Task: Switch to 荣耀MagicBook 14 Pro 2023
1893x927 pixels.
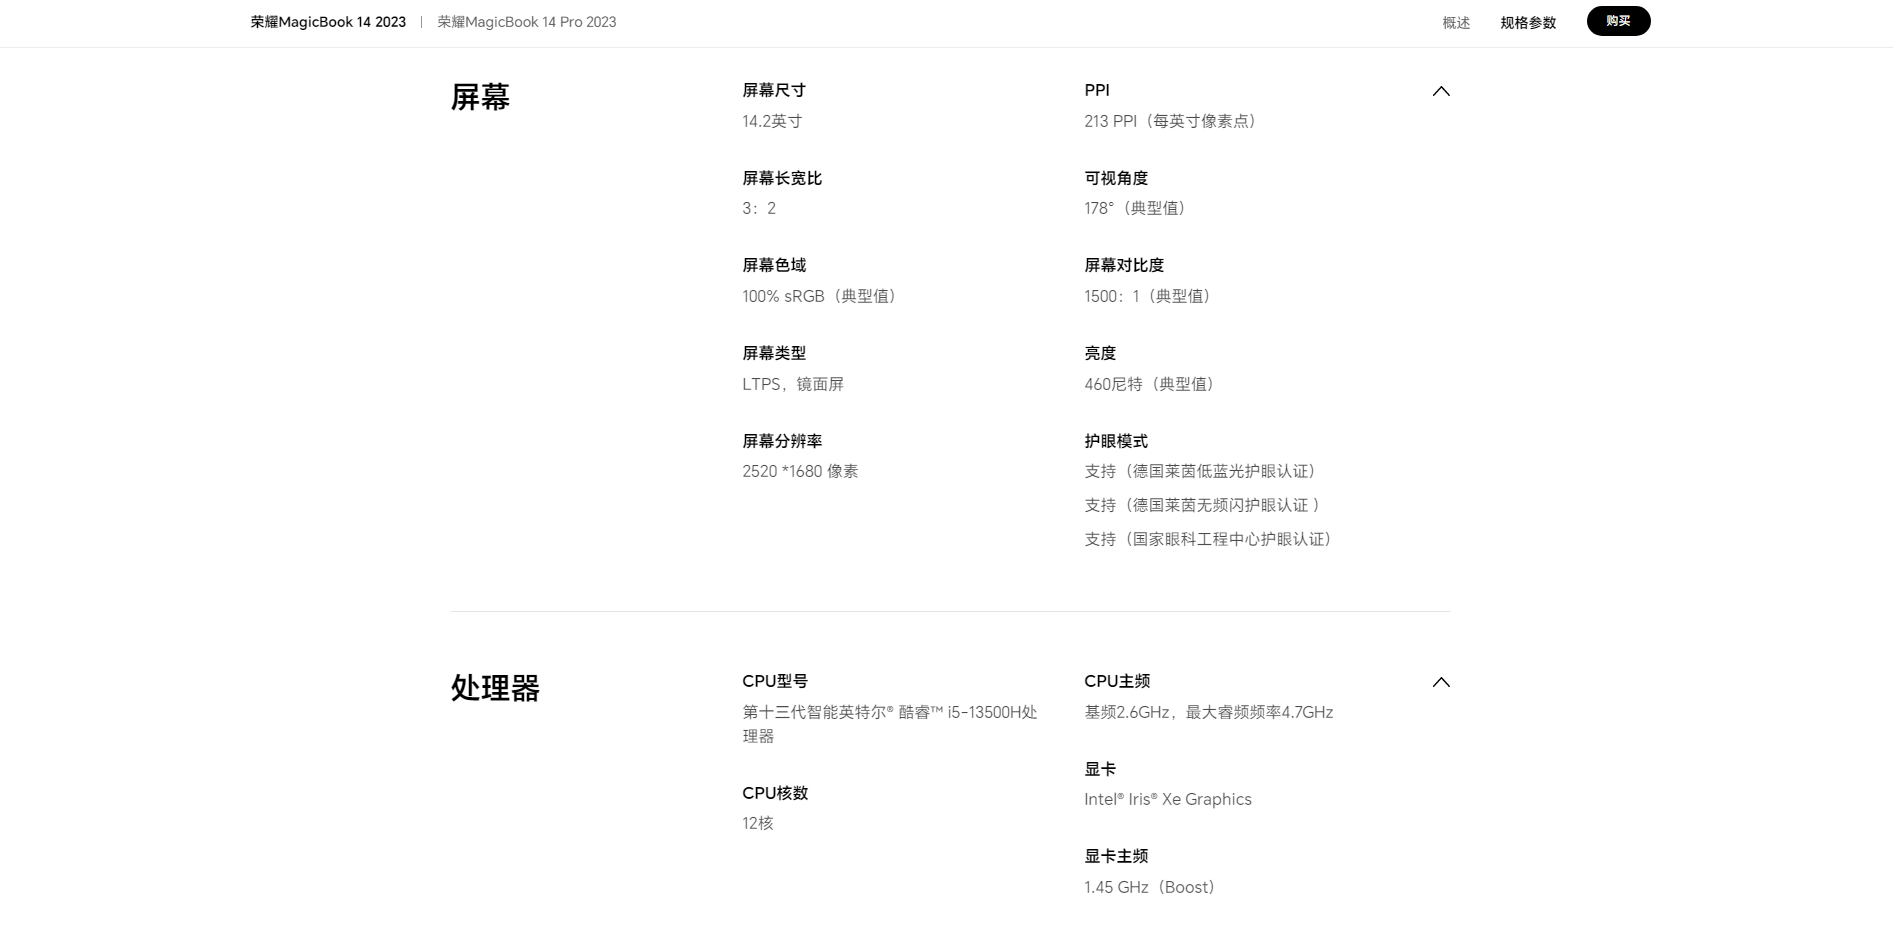Action: pyautogui.click(x=526, y=22)
